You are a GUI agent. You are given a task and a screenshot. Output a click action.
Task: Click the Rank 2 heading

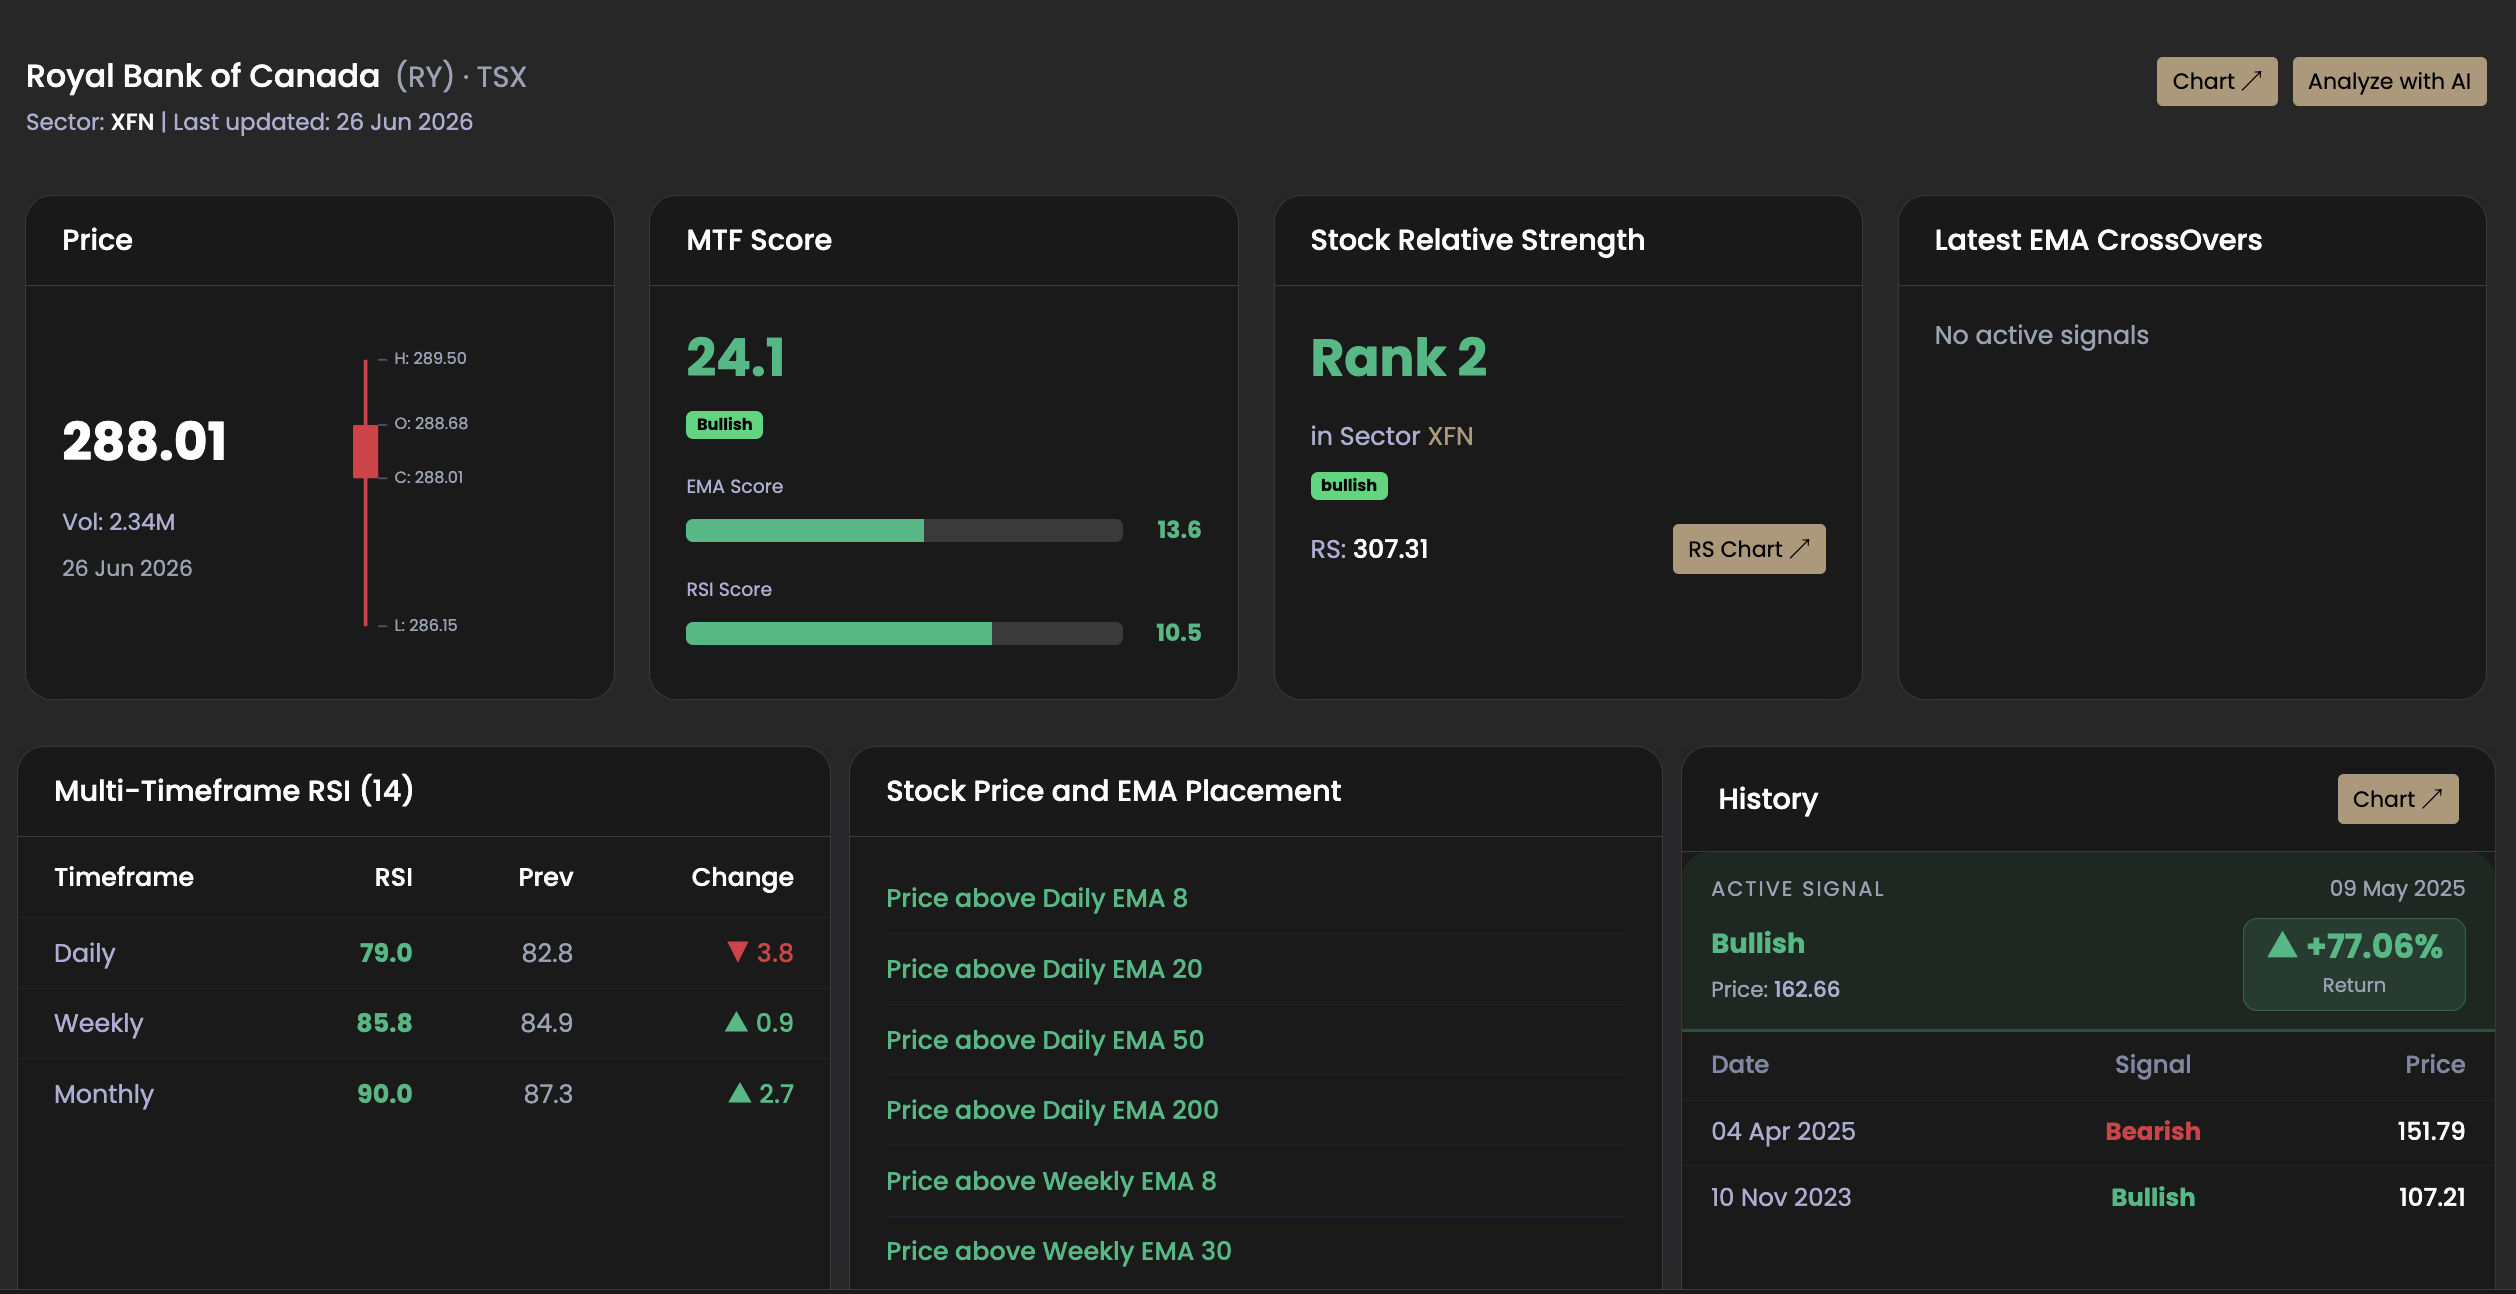[x=1398, y=358]
